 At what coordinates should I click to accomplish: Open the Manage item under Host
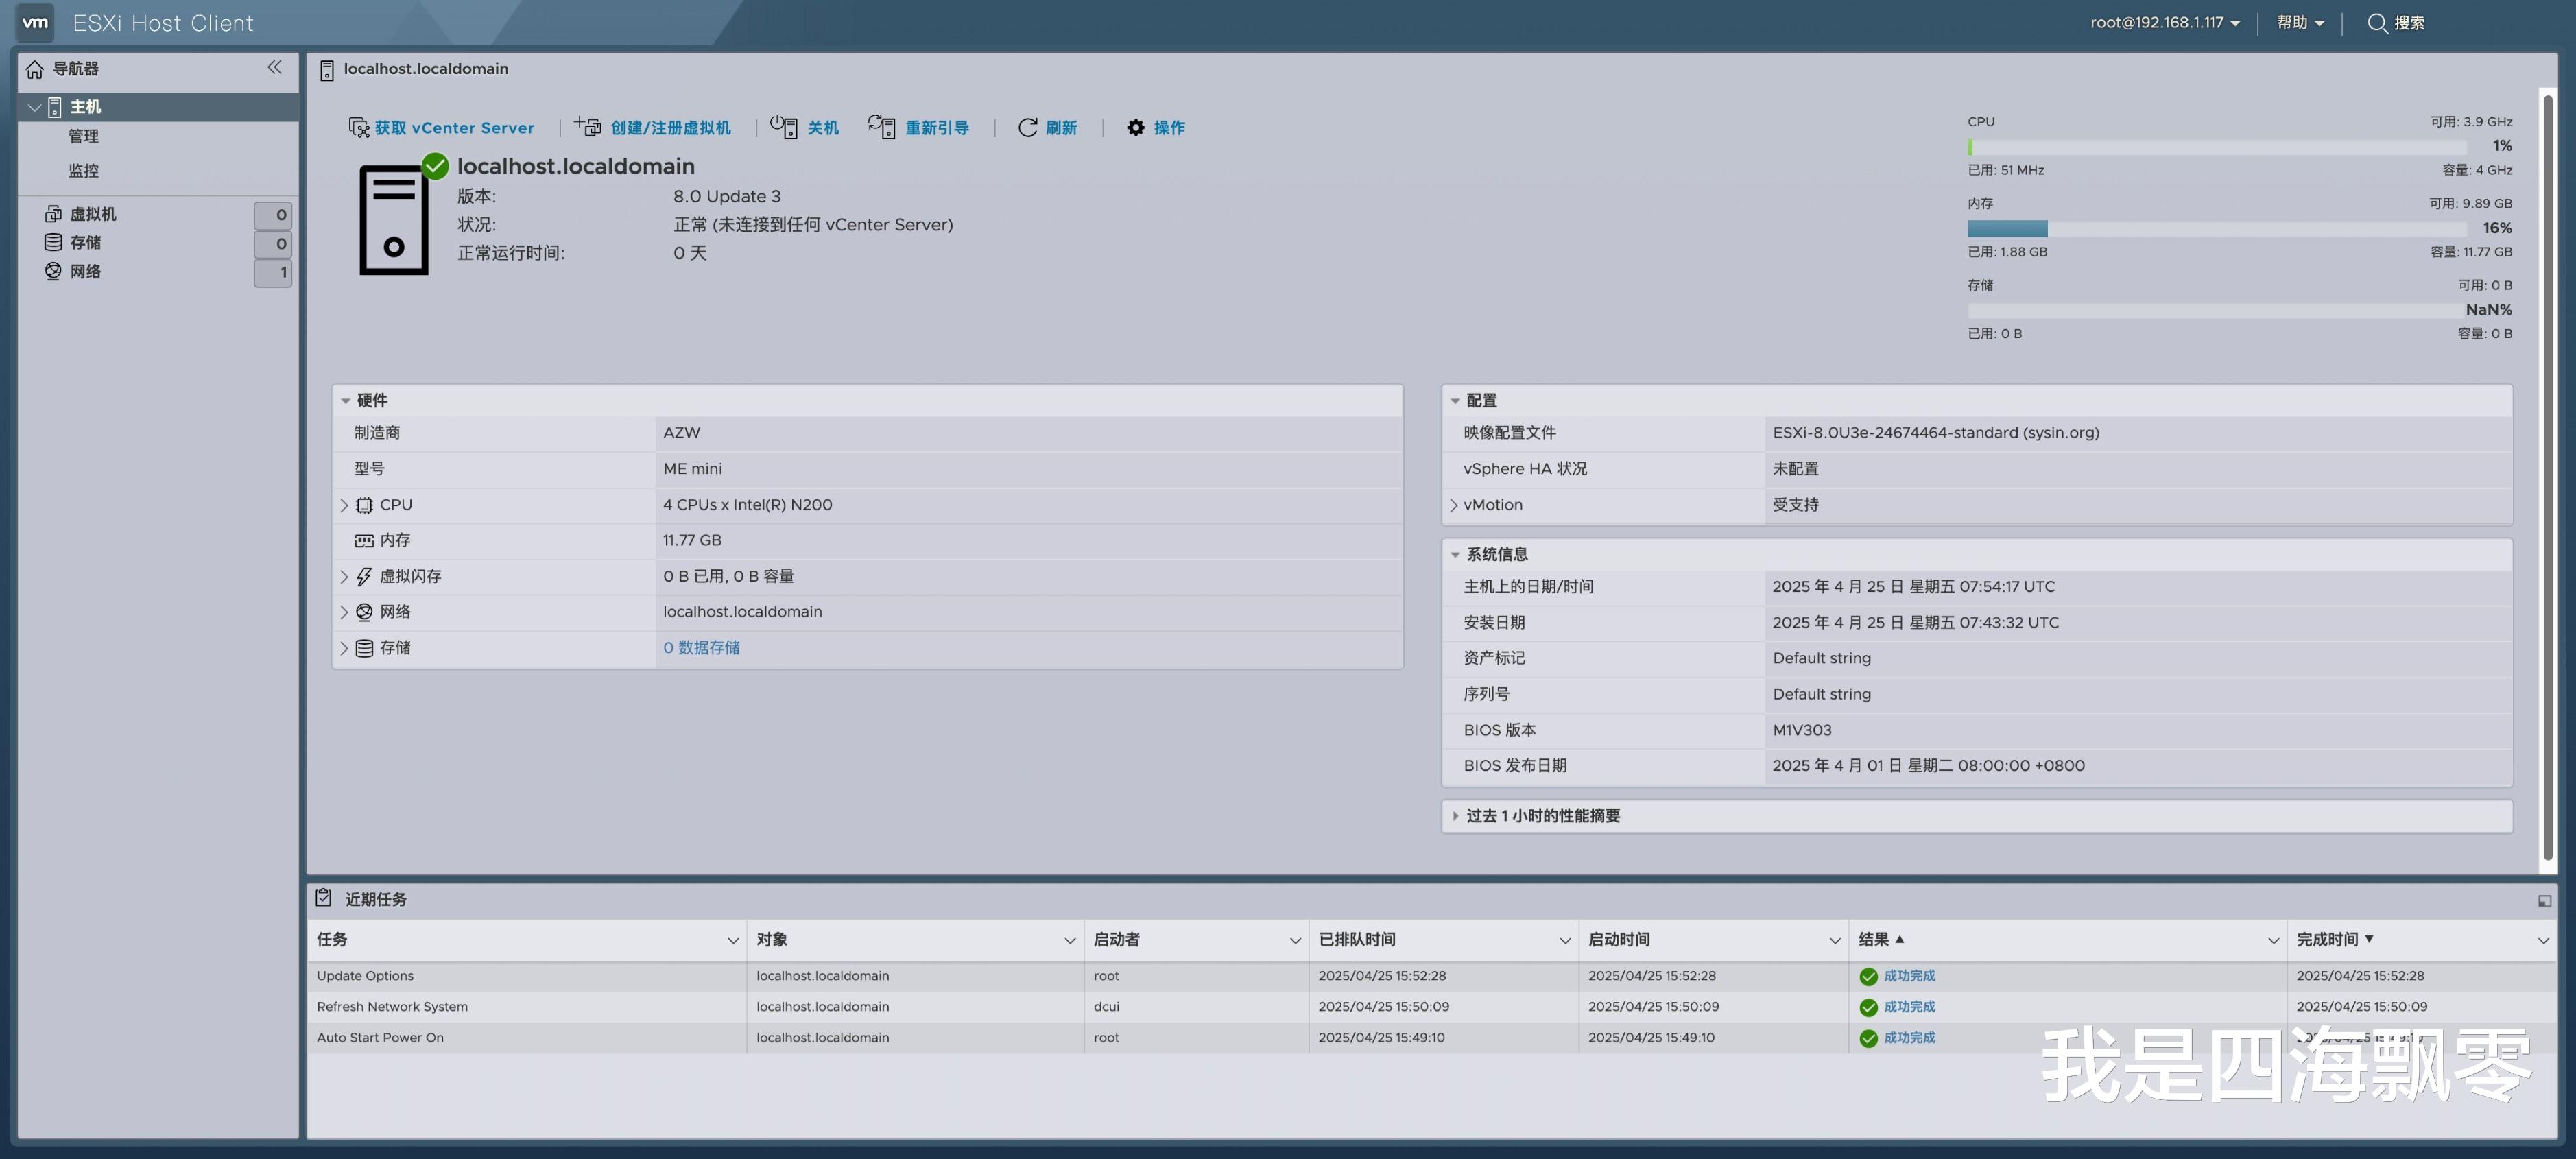[x=84, y=136]
